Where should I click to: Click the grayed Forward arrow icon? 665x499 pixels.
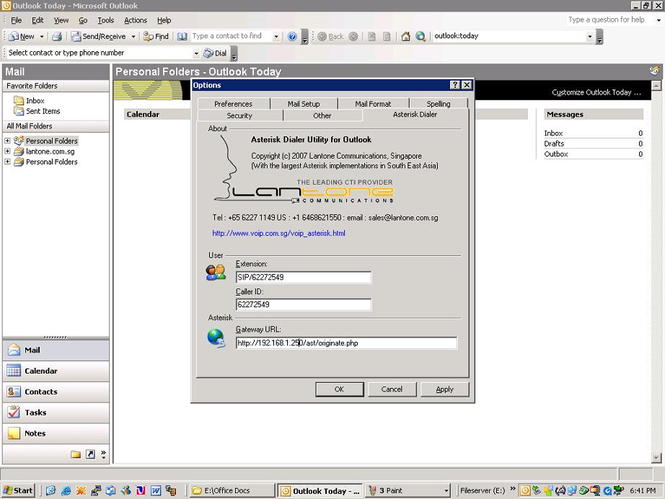(353, 36)
